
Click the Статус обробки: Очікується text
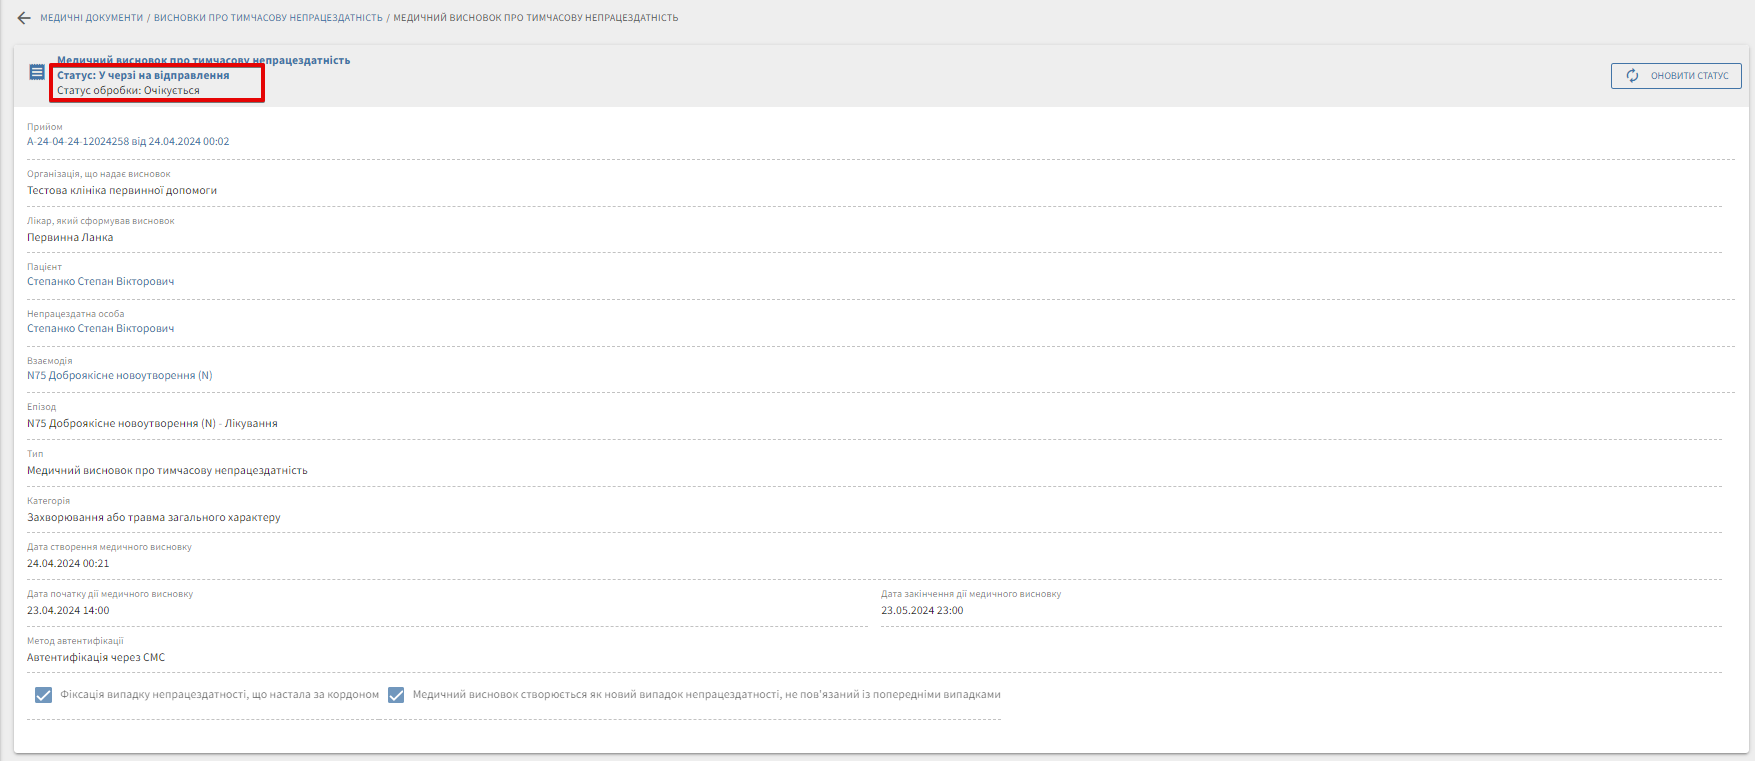128,91
